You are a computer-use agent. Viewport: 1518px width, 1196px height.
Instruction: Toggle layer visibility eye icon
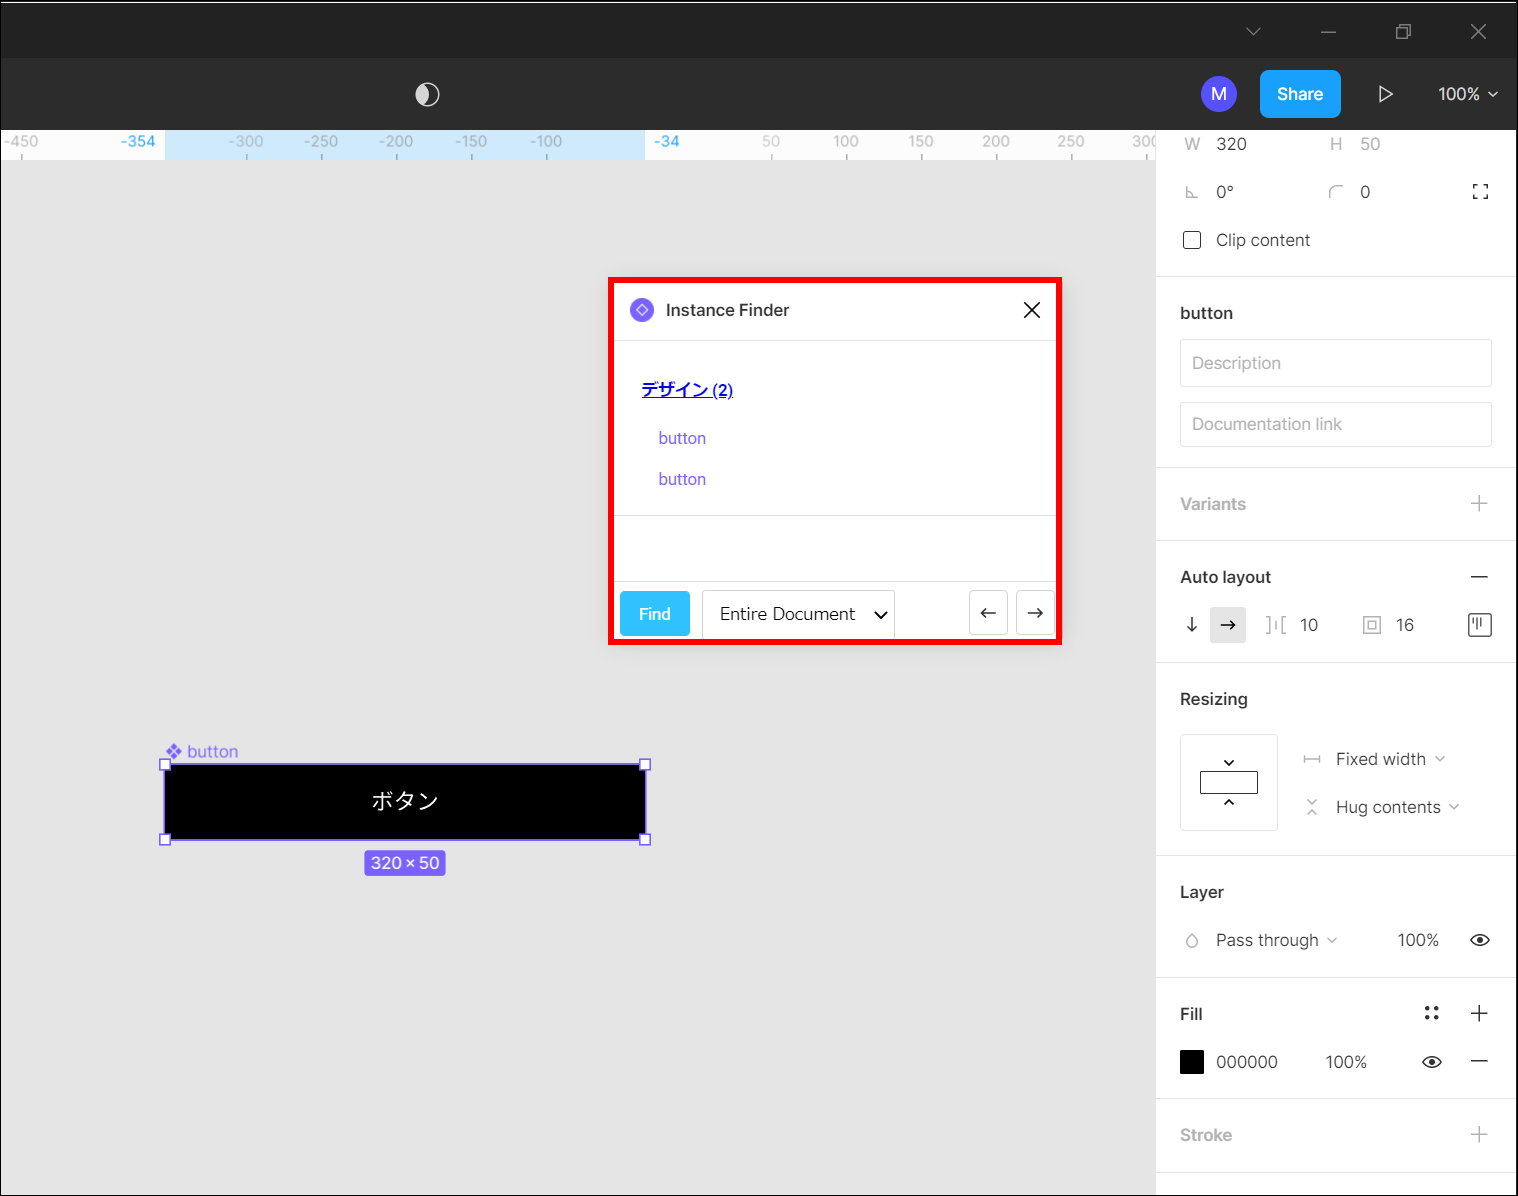pos(1480,940)
